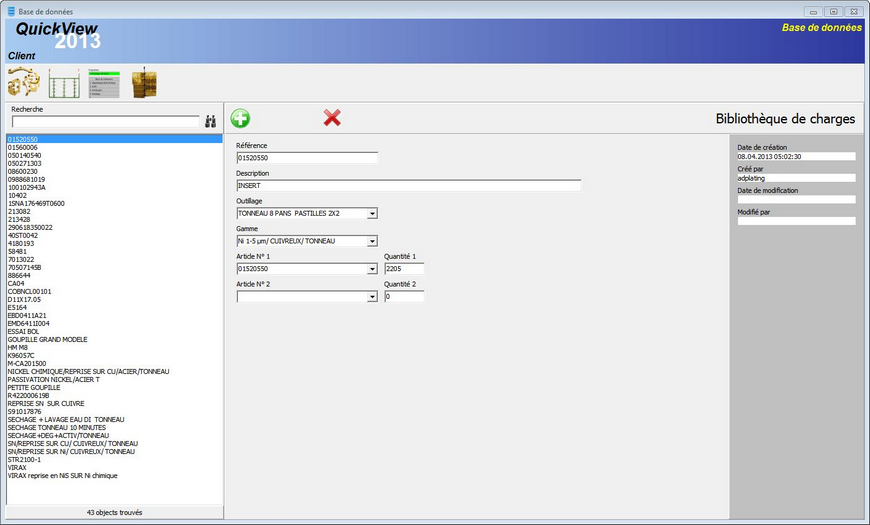Select NICKEL CHIMIQUE/REPRISE SUR CU/ACIER/TONNEAU entry
Viewport: 870px width, 525px height.
114,372
